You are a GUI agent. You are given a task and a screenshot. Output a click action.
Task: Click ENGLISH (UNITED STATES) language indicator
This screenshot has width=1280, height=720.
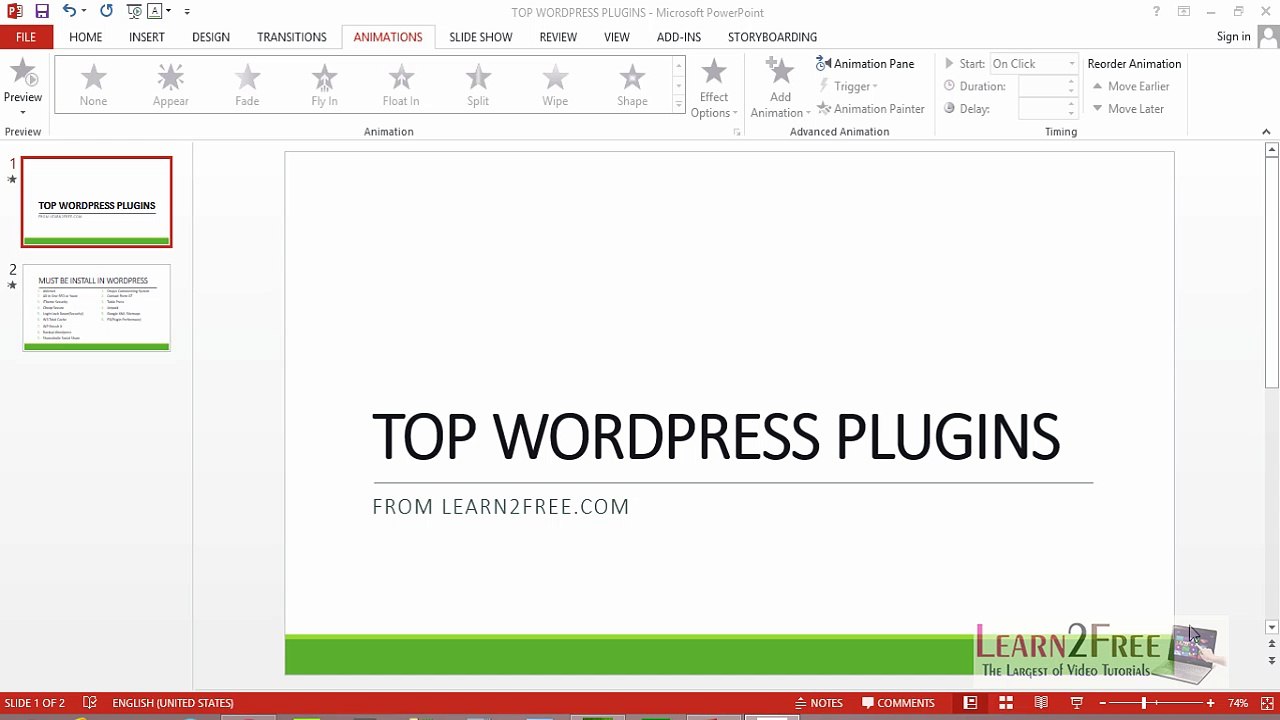tap(173, 703)
